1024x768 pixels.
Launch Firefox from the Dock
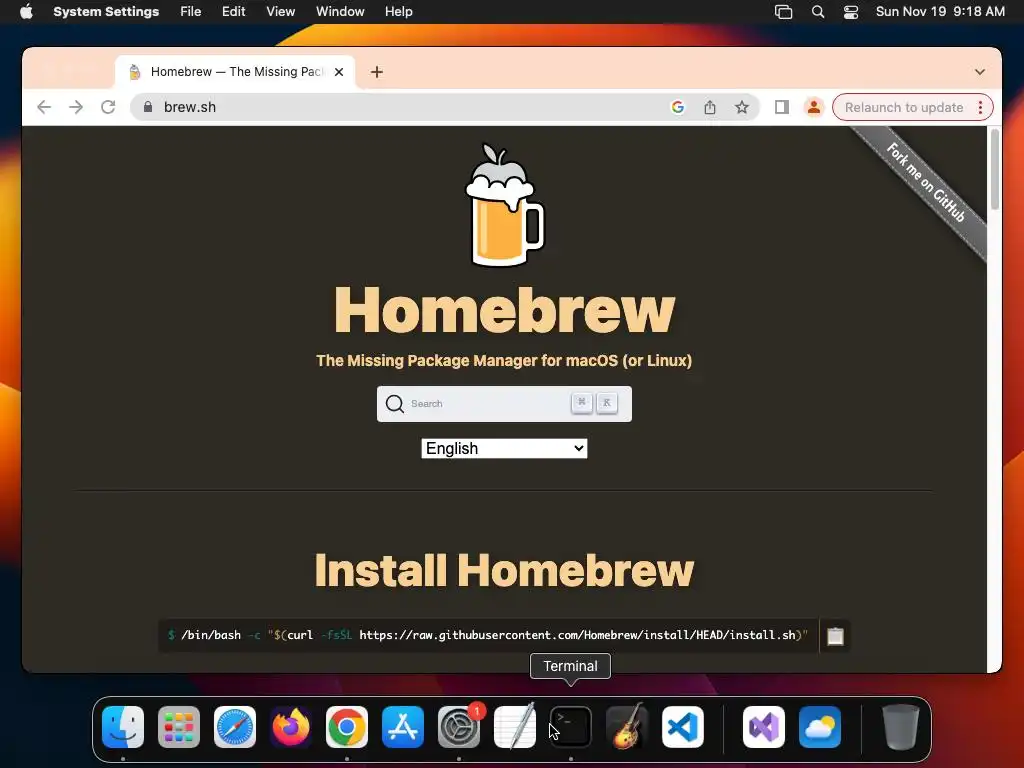click(291, 727)
